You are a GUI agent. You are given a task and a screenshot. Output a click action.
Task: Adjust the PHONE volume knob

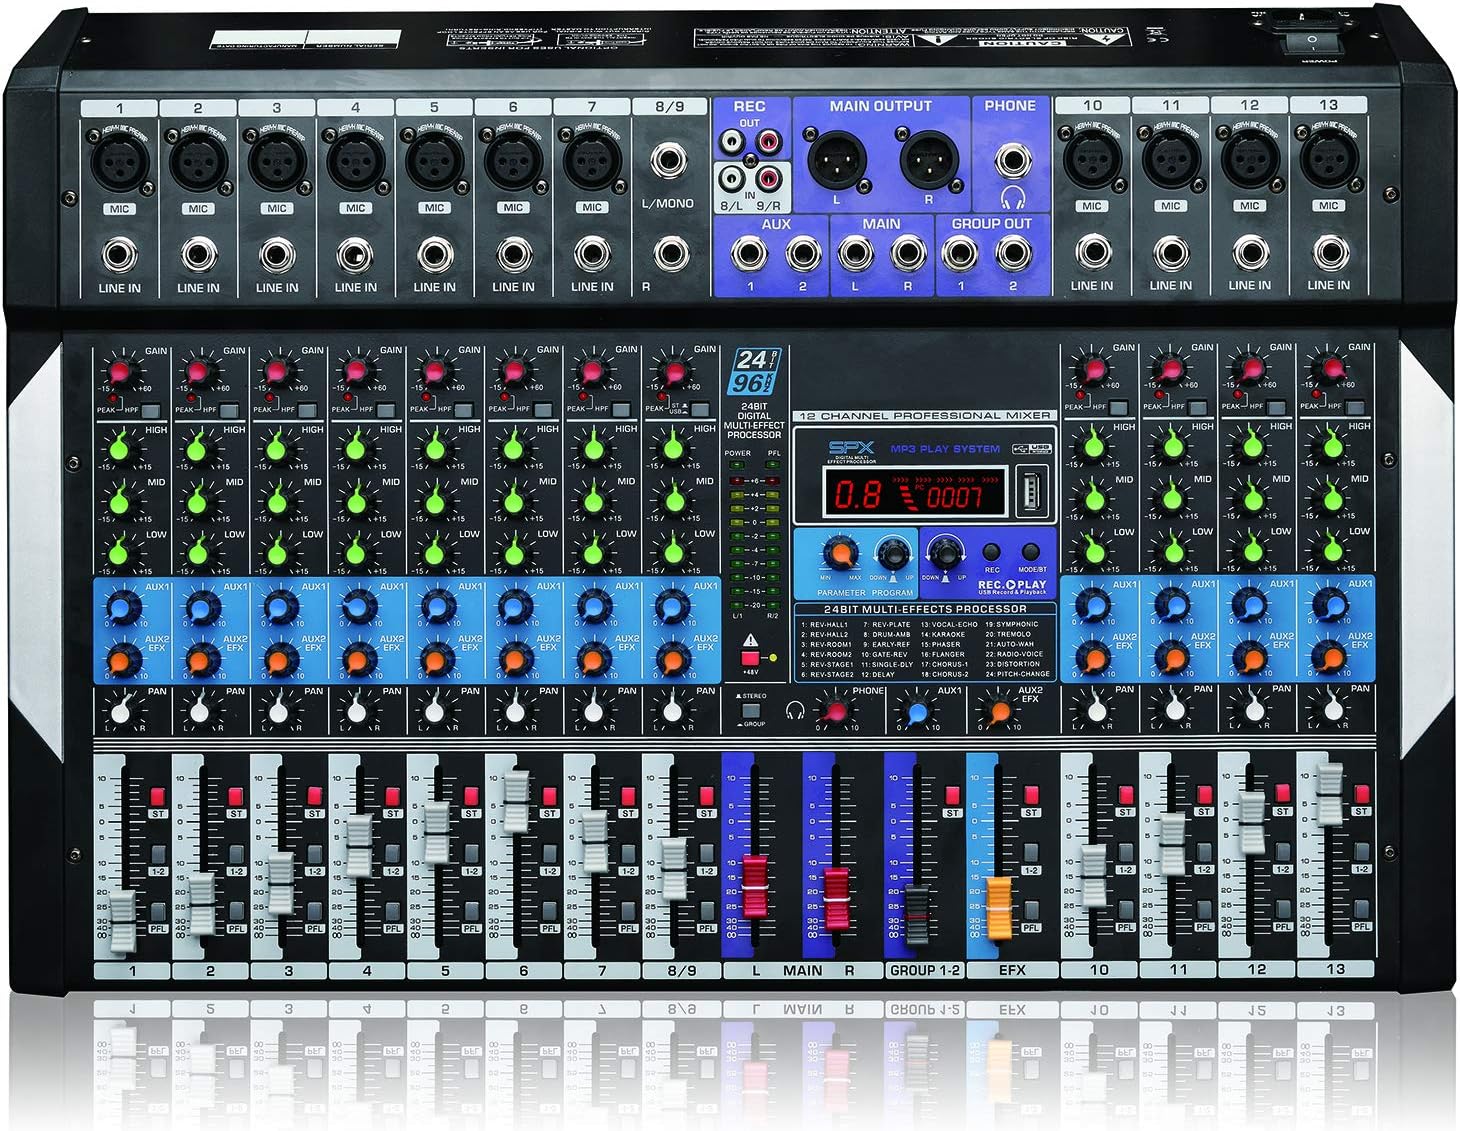836,711
